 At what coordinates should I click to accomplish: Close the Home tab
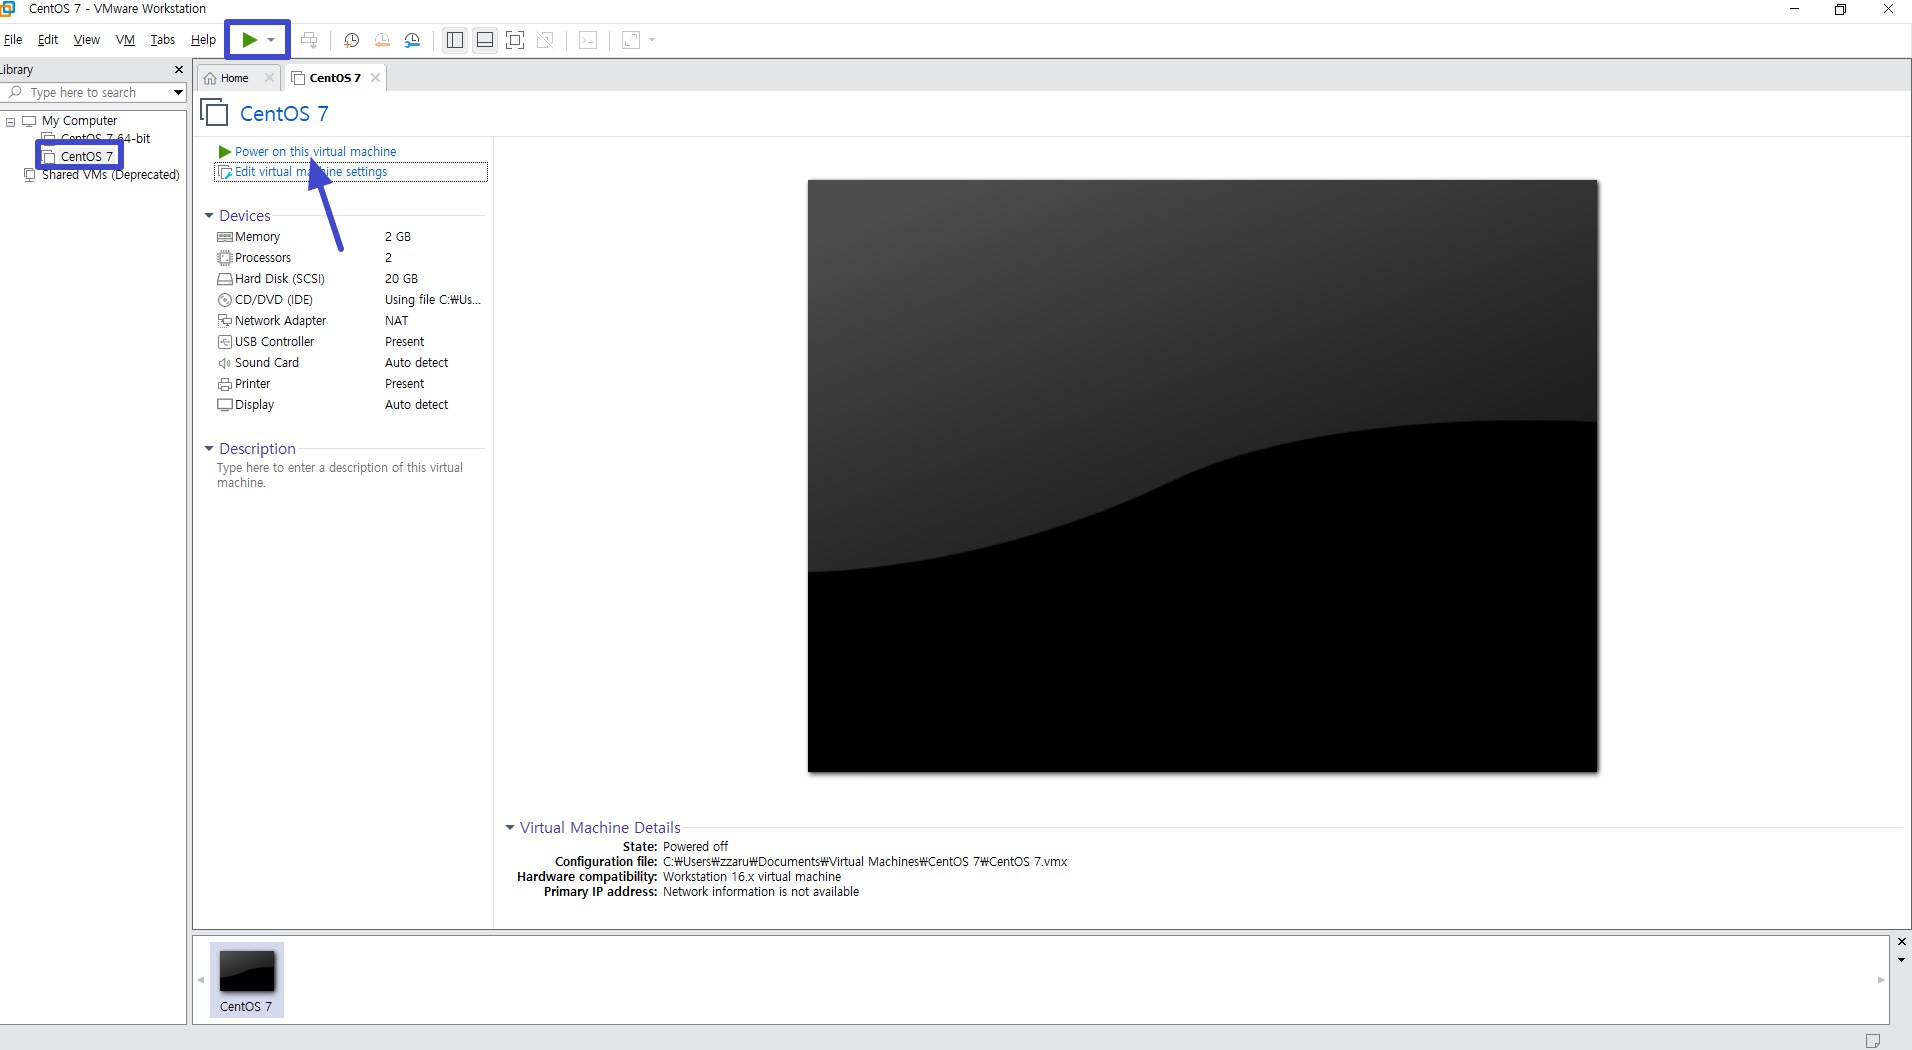(269, 78)
